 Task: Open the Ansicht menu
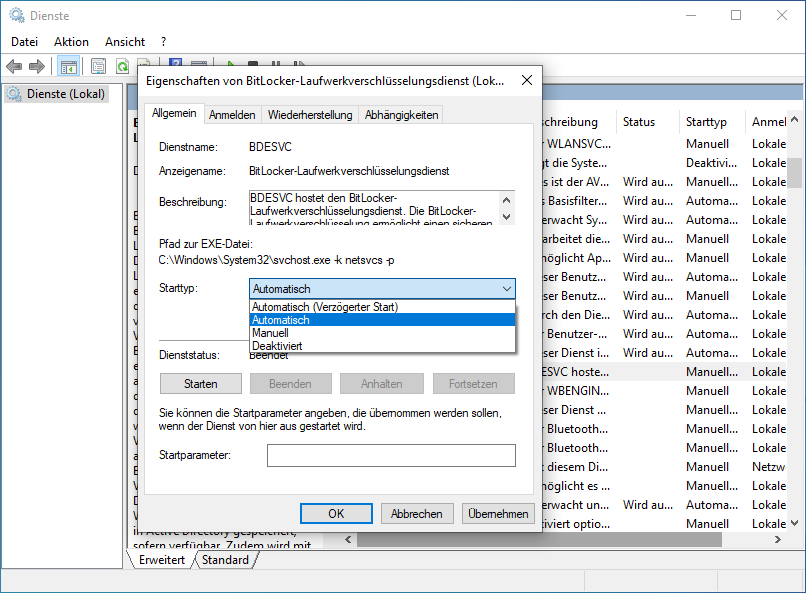coord(125,42)
